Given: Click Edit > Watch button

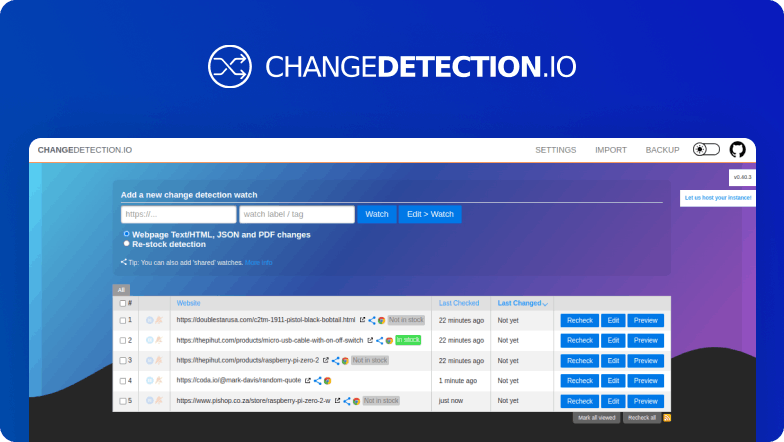Looking at the screenshot, I should [429, 214].
